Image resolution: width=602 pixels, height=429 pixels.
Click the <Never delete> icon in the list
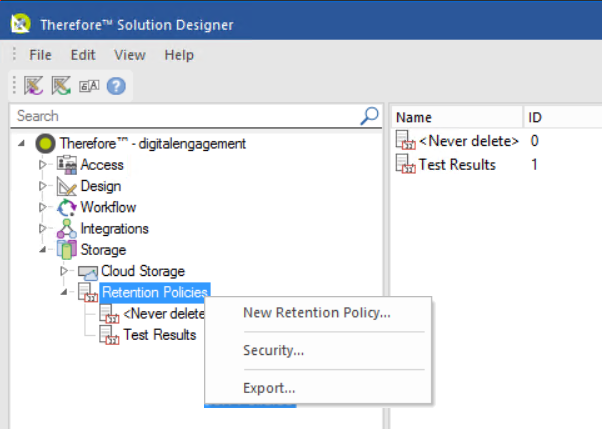405,140
